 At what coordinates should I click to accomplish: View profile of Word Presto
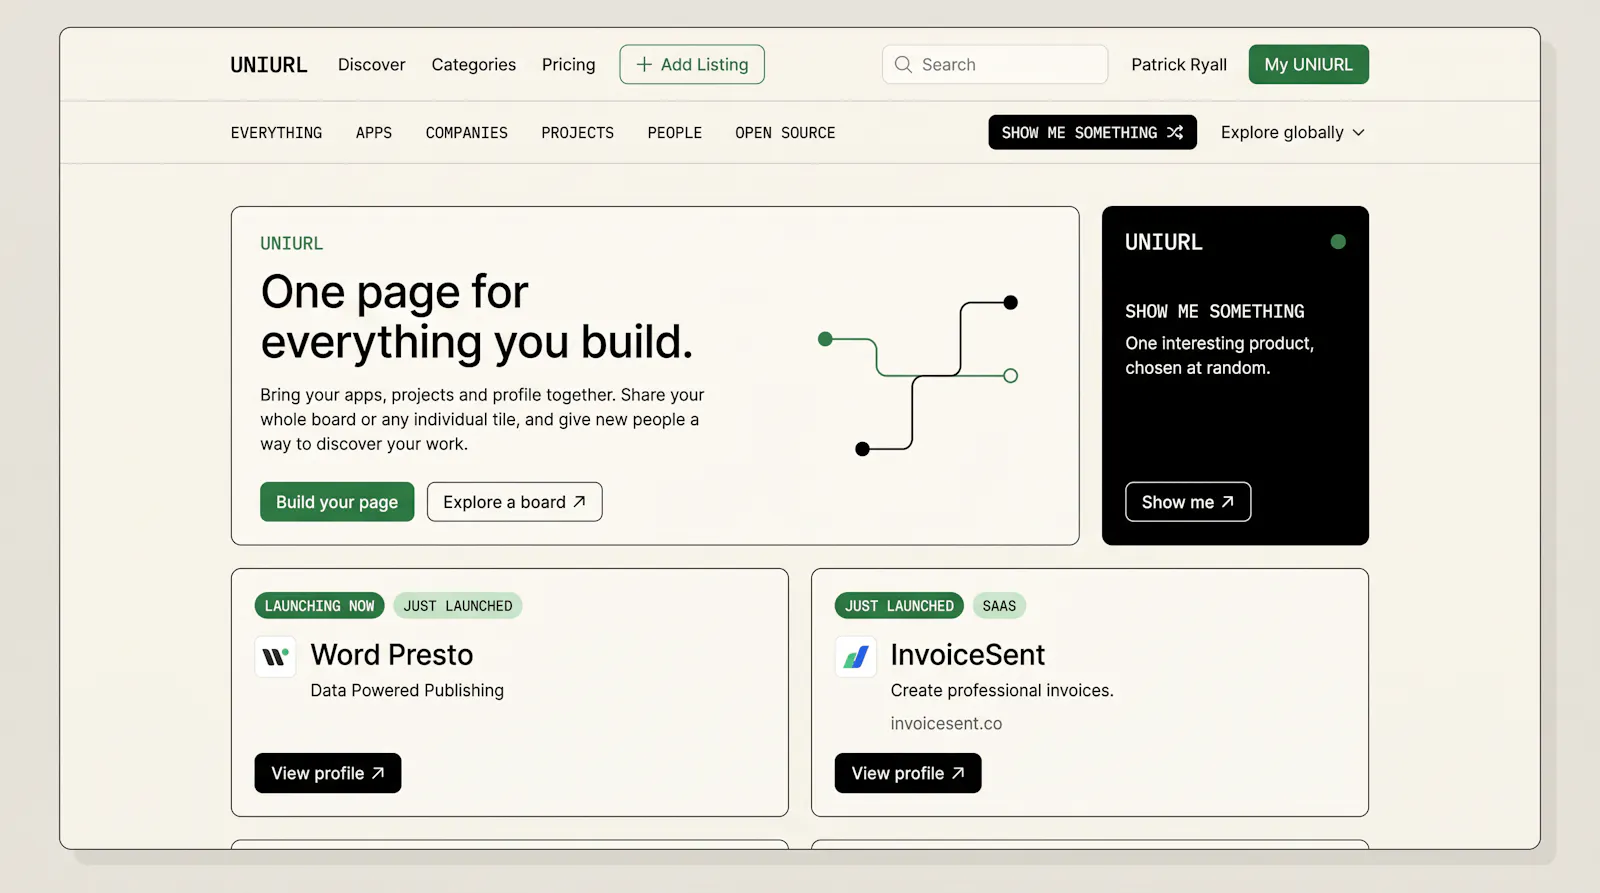[x=328, y=773]
